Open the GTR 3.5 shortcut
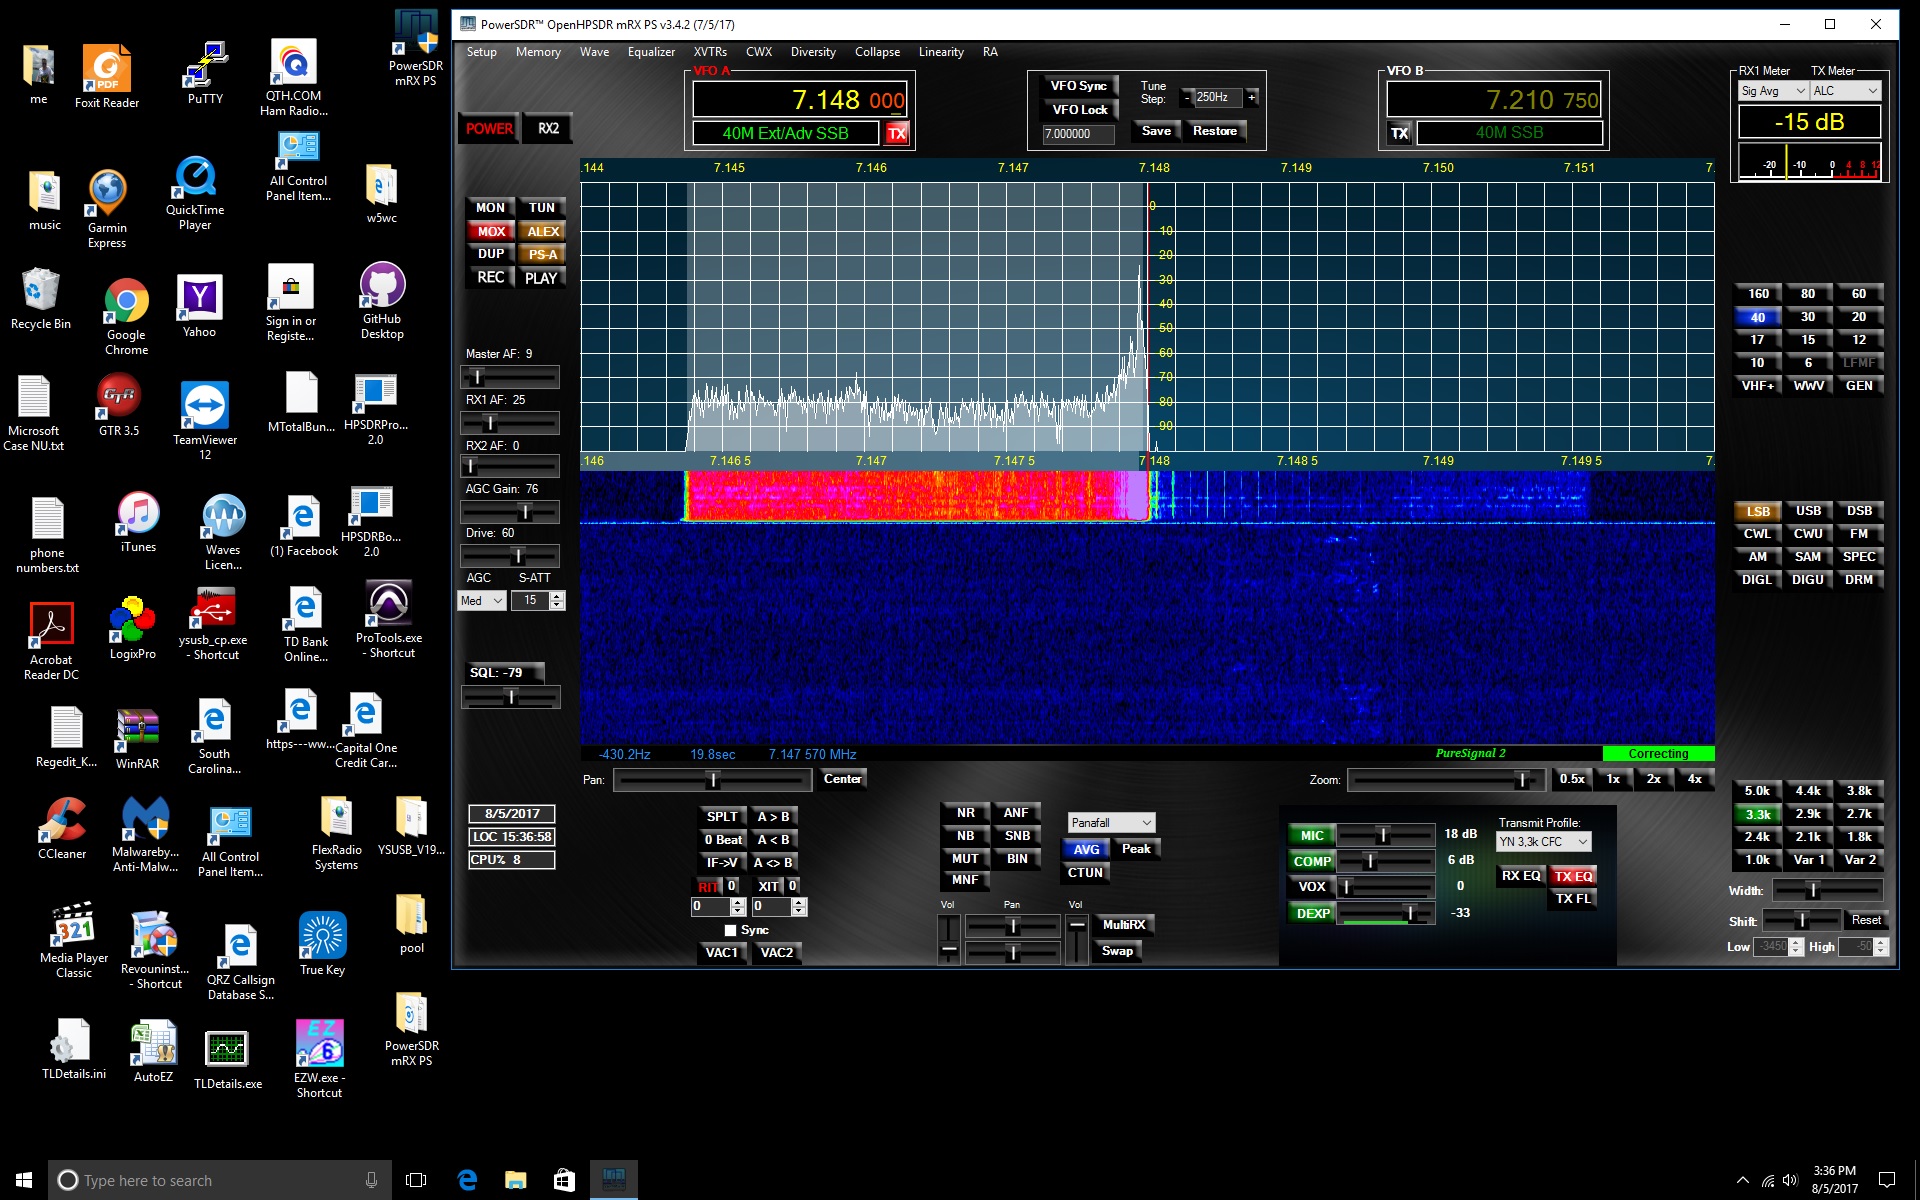 pyautogui.click(x=118, y=405)
